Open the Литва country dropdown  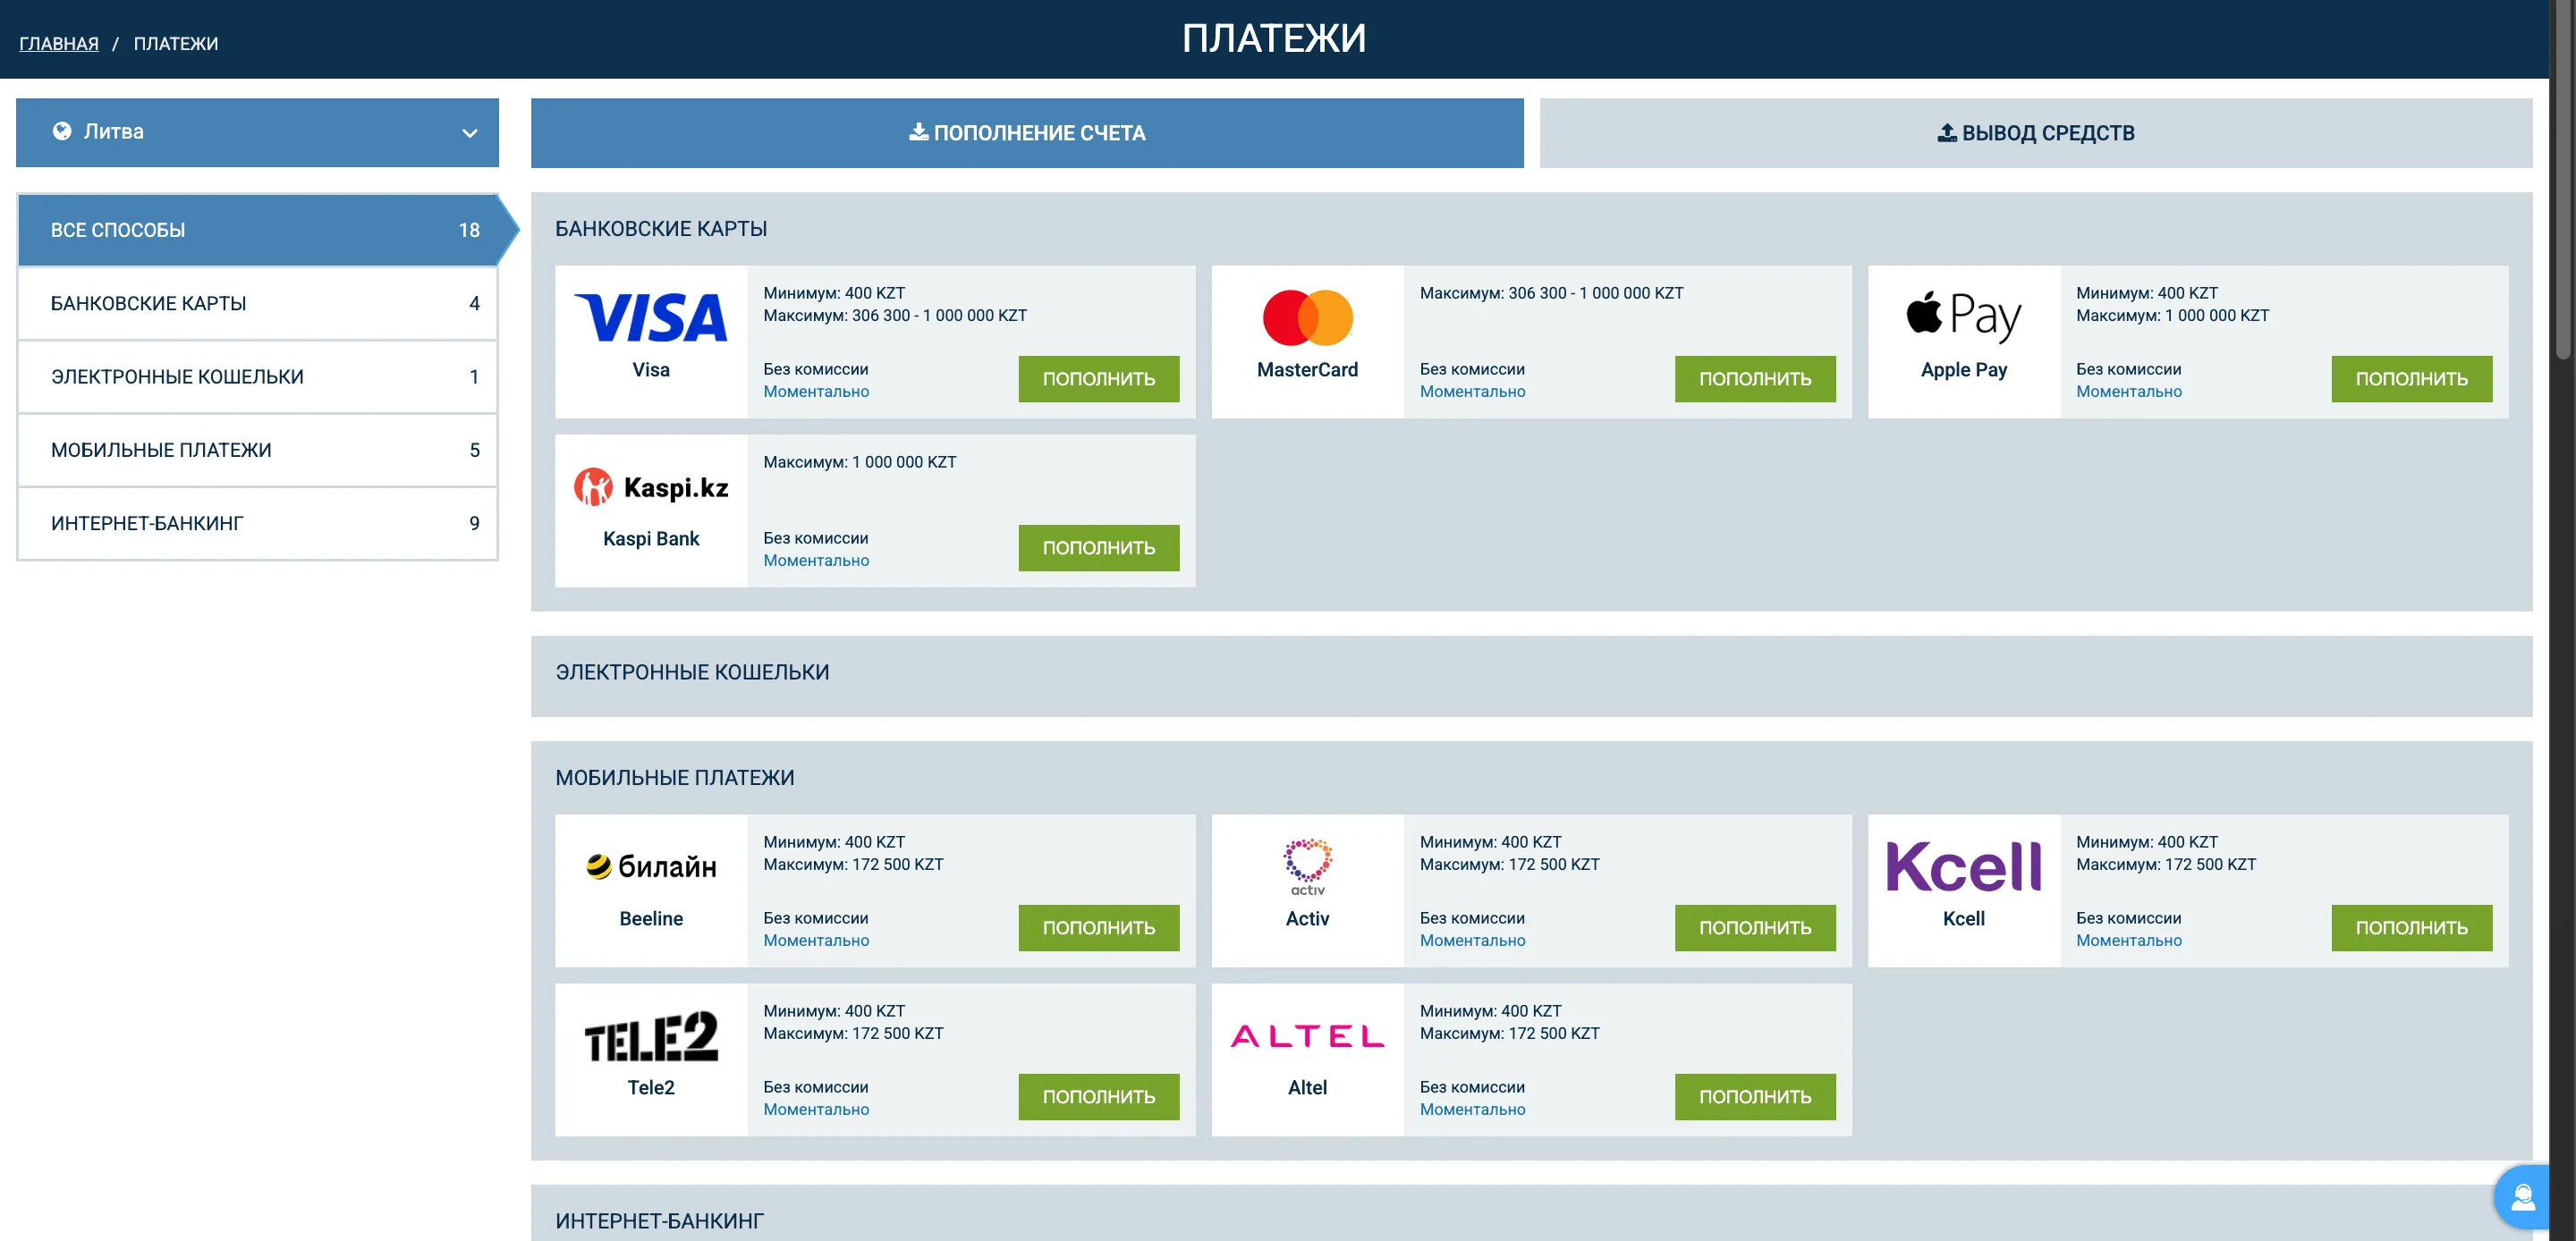coord(257,131)
